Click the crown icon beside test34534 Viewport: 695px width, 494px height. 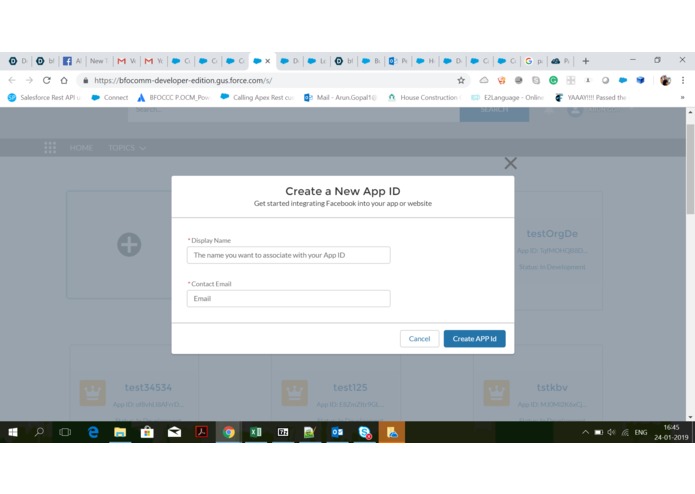(92, 393)
